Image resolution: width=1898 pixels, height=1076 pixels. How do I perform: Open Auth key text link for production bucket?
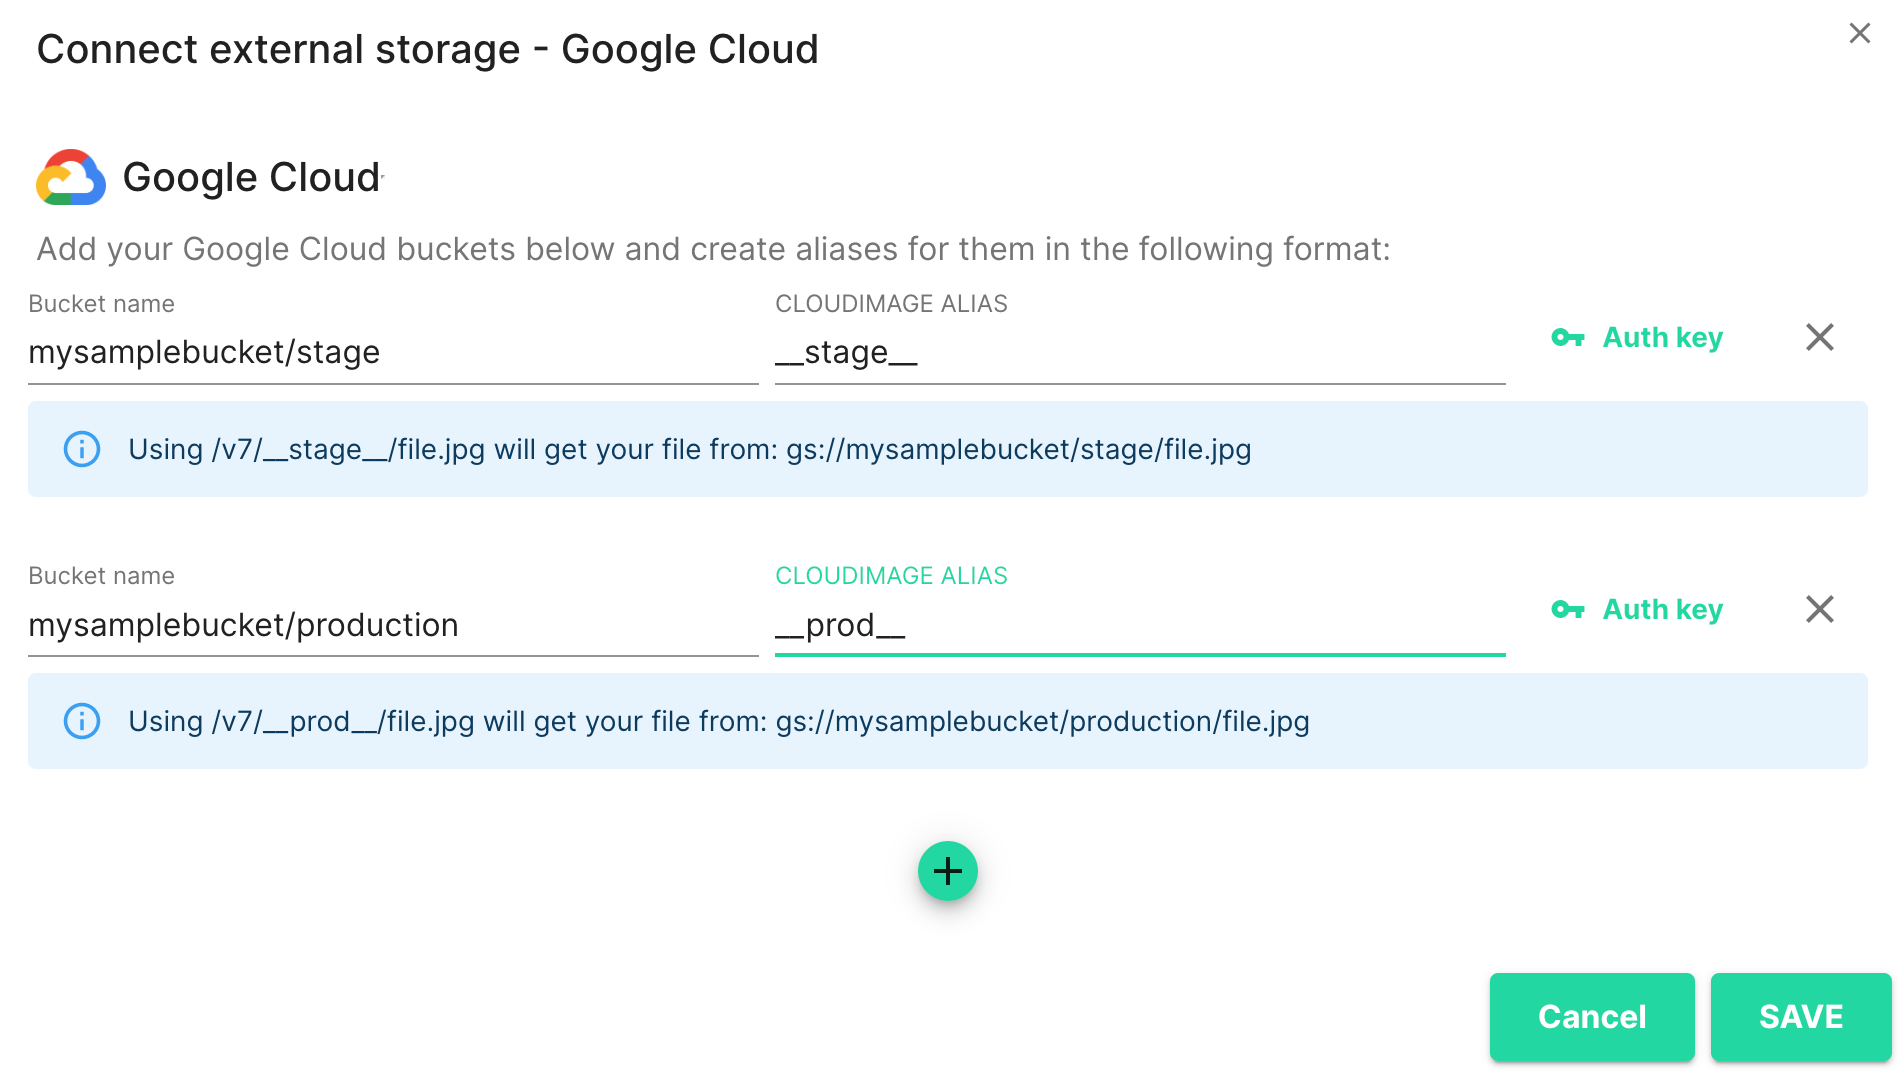pos(1662,610)
